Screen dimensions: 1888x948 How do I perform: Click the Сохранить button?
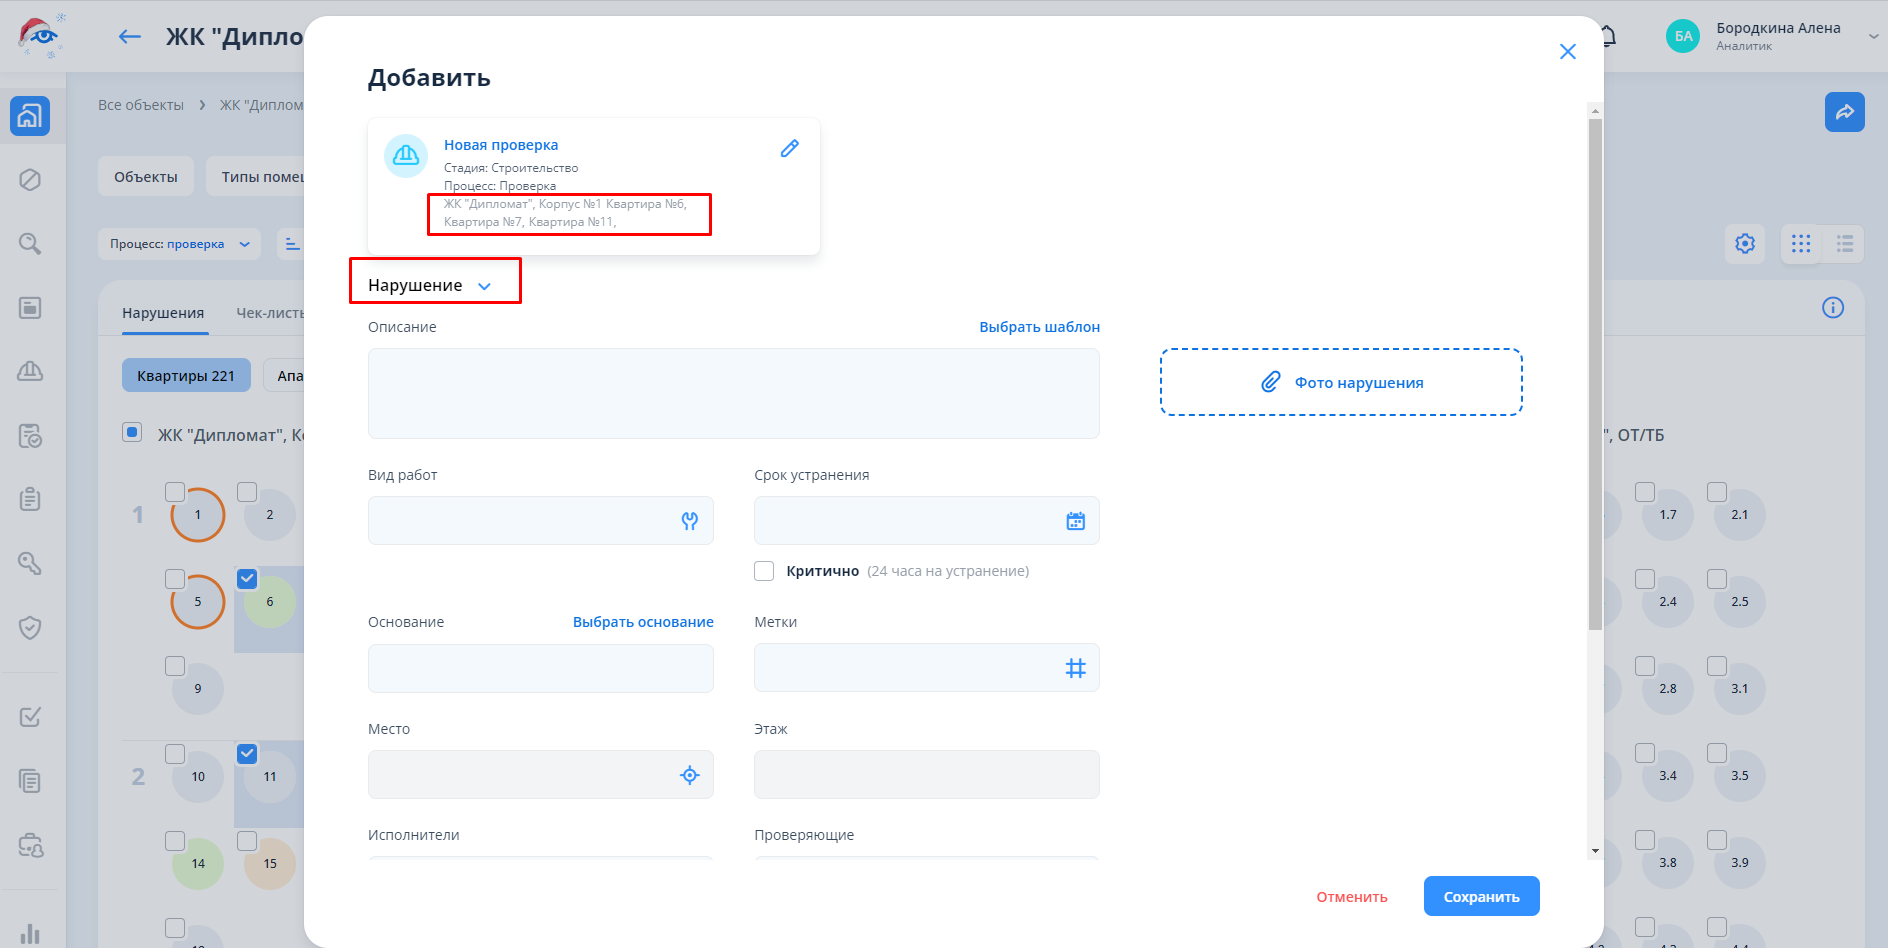1480,897
